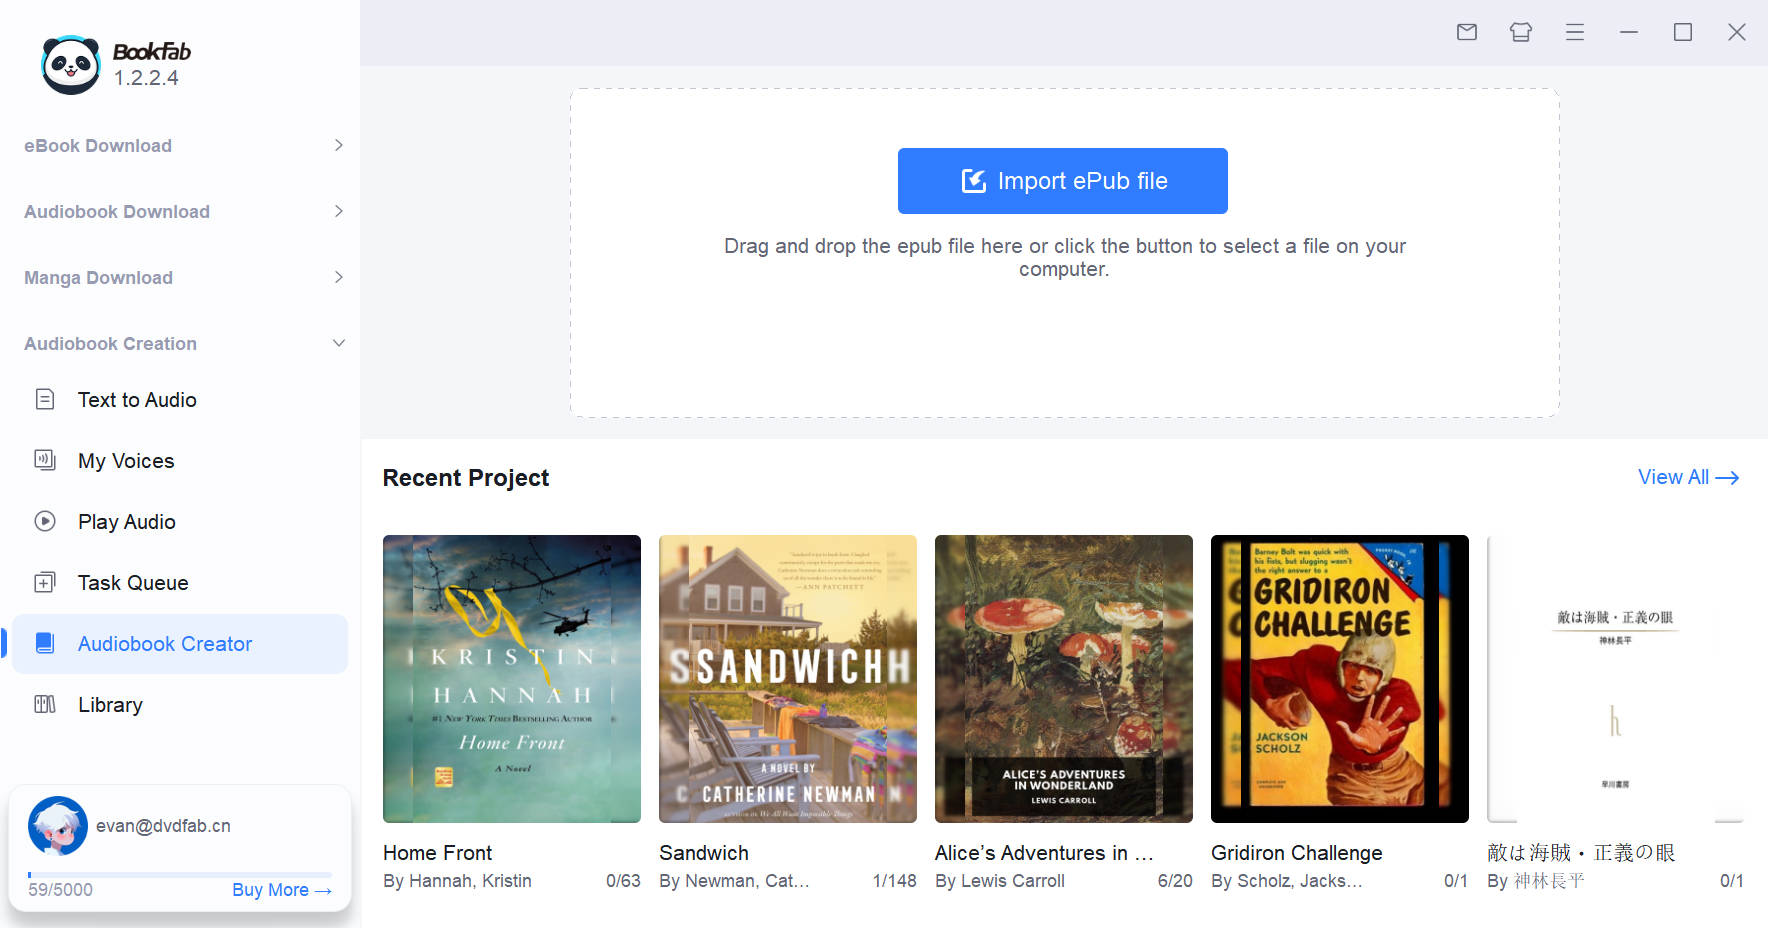1768x928 pixels.
Task: Click the Text to Audio document icon
Action: pyautogui.click(x=45, y=400)
